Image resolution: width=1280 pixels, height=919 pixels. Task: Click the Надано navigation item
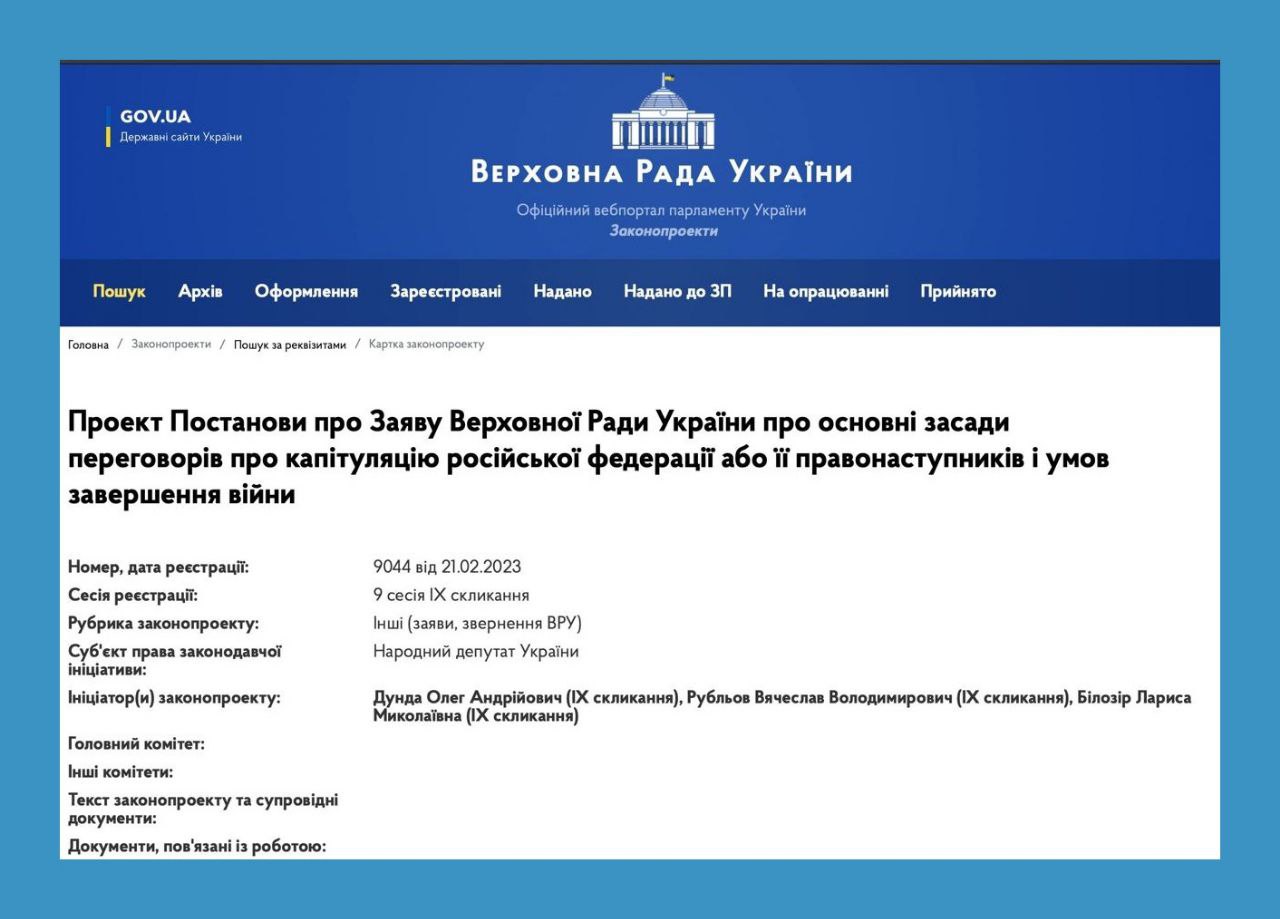tap(562, 292)
